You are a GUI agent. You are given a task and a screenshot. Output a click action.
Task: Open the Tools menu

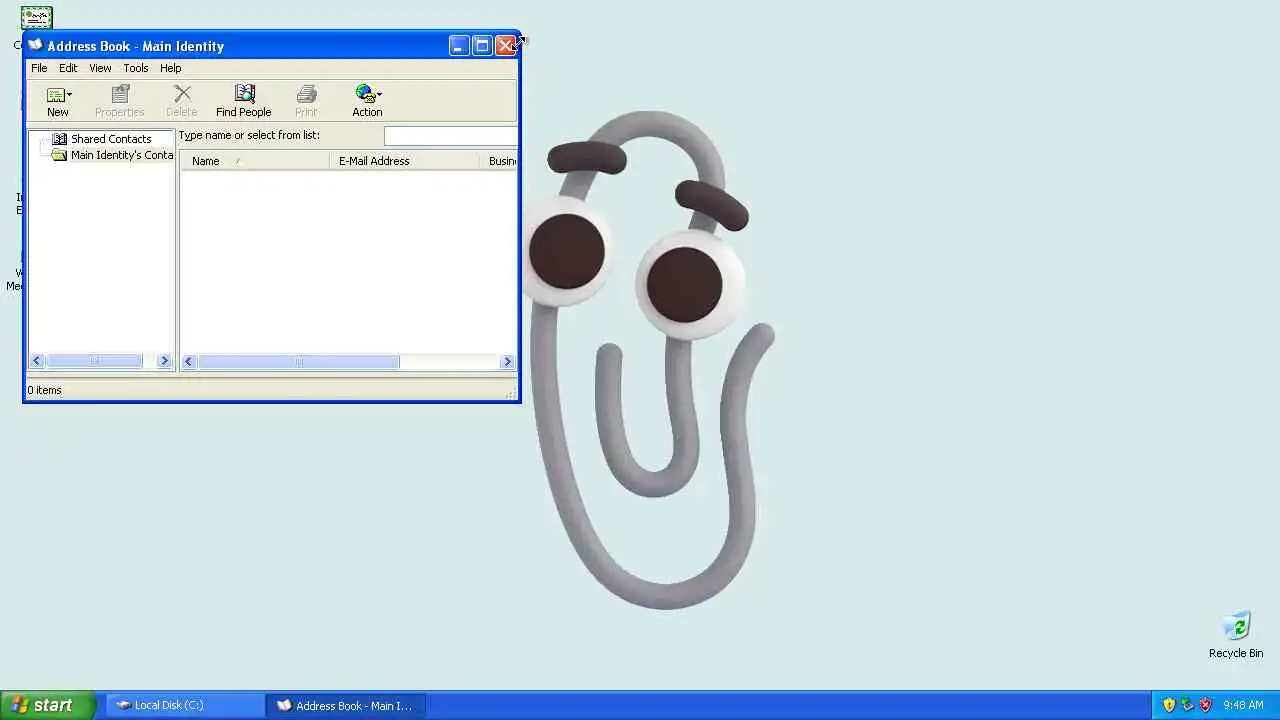[x=136, y=68]
